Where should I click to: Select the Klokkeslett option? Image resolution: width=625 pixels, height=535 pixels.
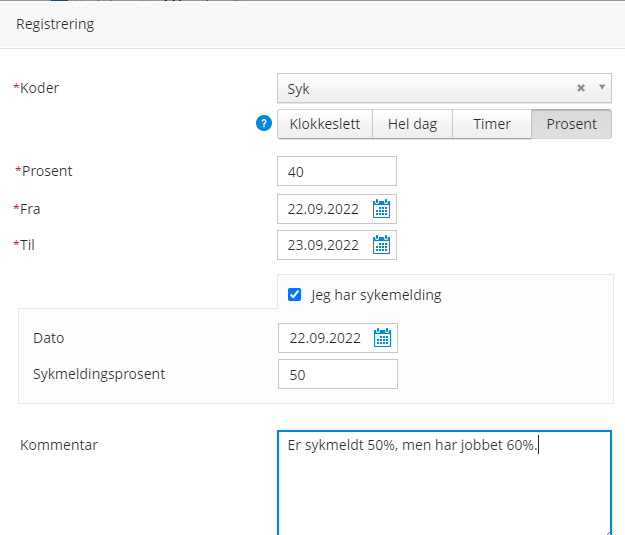(325, 124)
